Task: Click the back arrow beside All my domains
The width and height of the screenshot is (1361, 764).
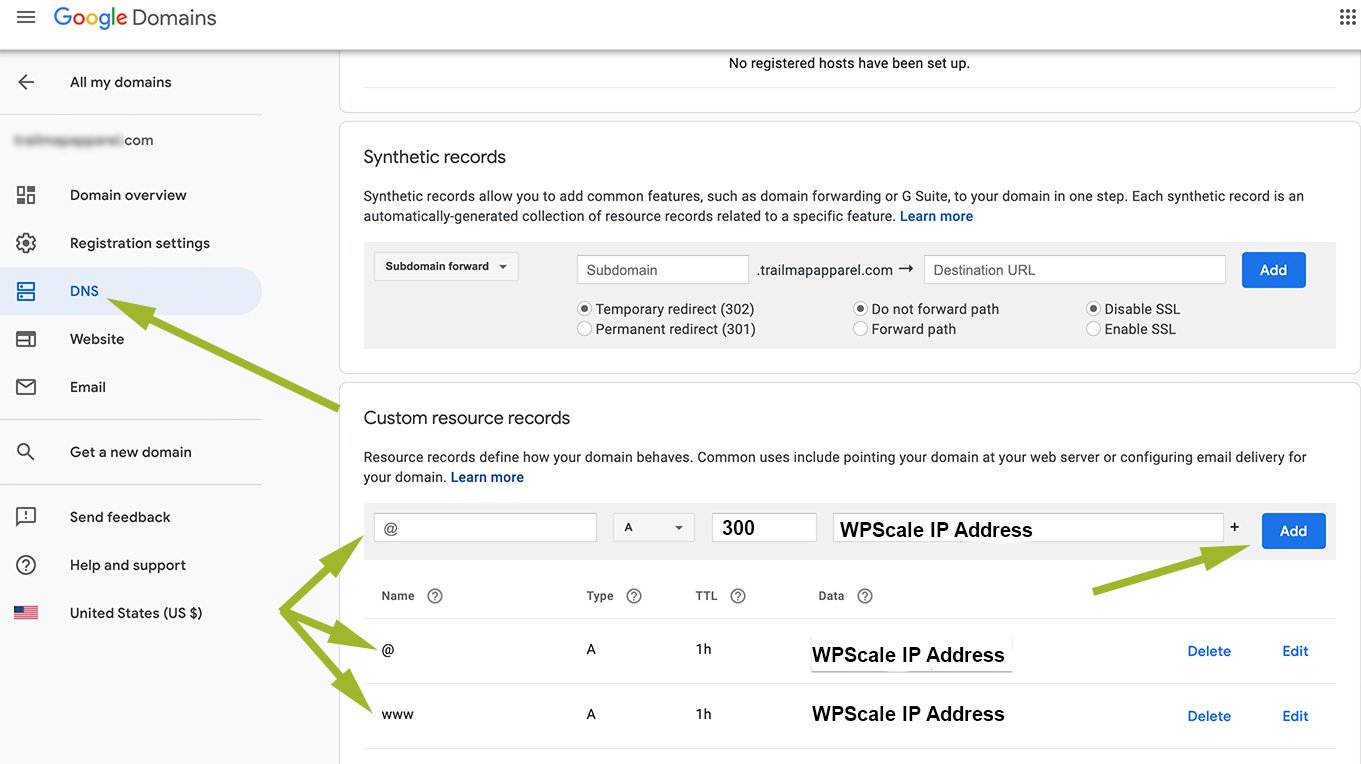Action: coord(26,82)
